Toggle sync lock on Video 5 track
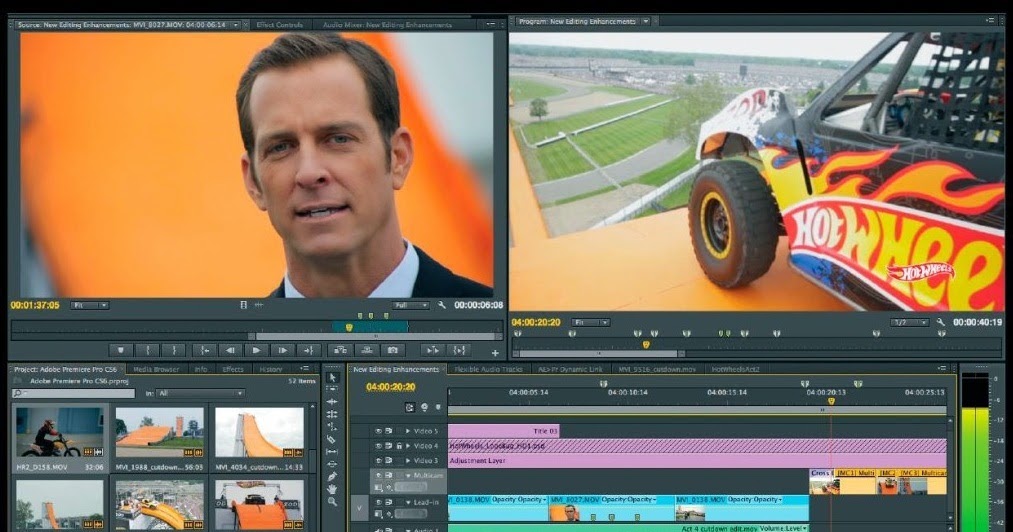The image size is (1013, 532). 389,431
